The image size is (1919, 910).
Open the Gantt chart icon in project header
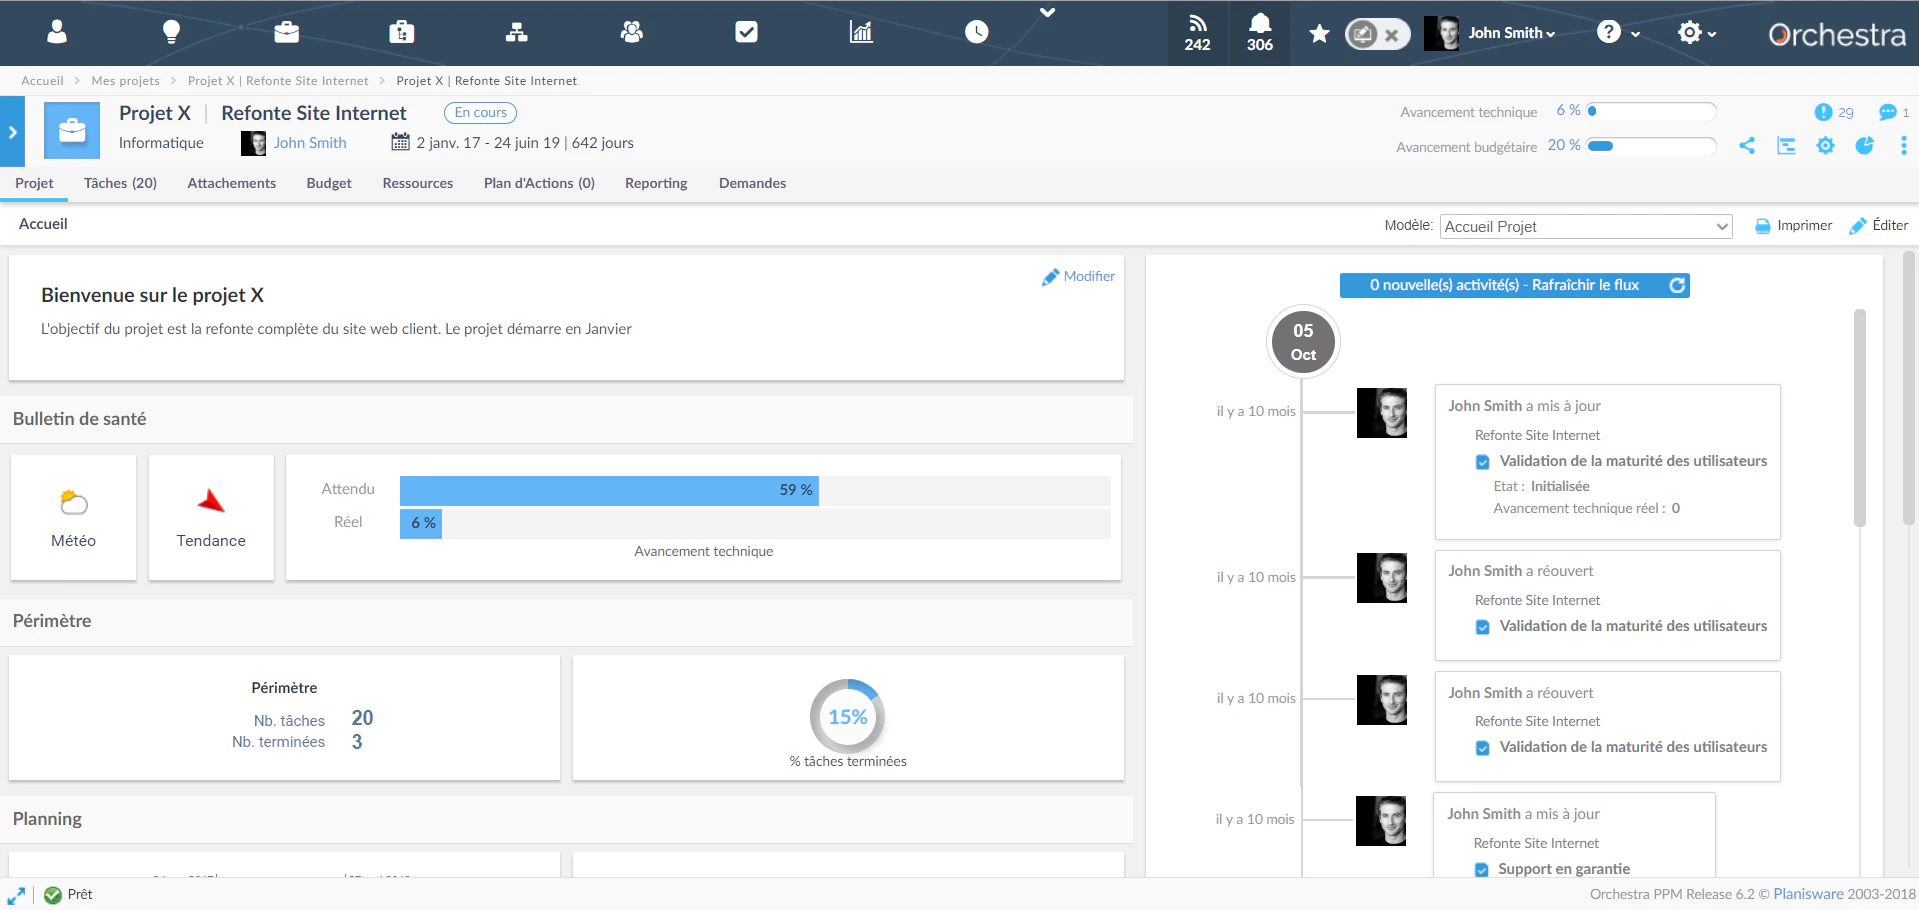click(1786, 146)
